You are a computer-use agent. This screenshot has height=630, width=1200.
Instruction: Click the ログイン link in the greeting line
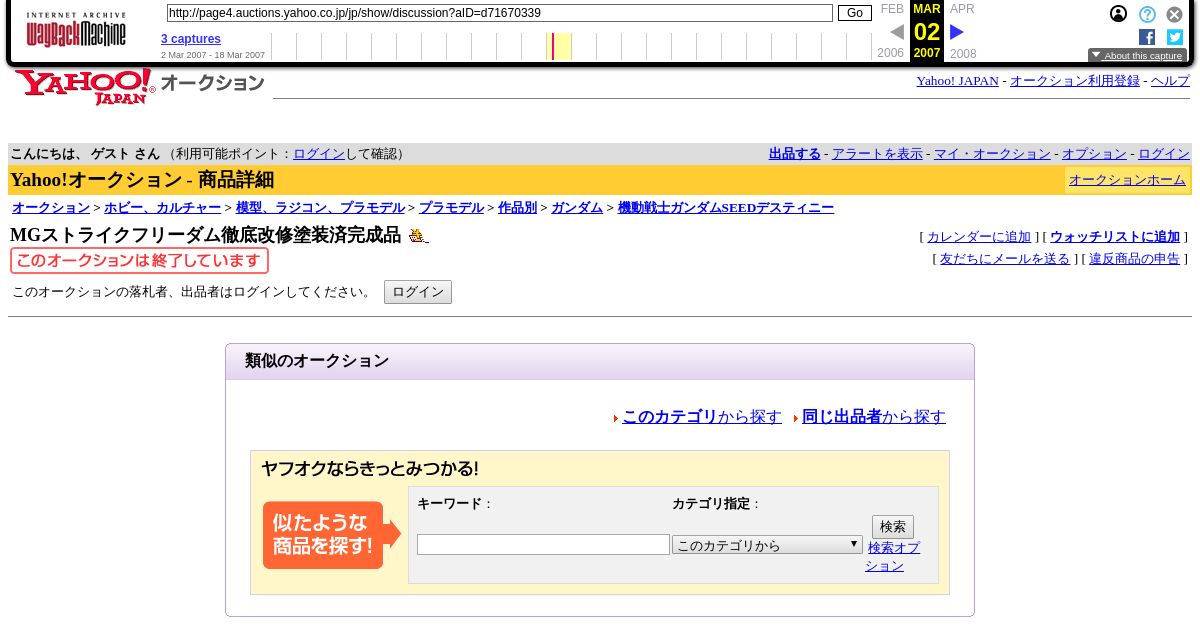tap(319, 154)
